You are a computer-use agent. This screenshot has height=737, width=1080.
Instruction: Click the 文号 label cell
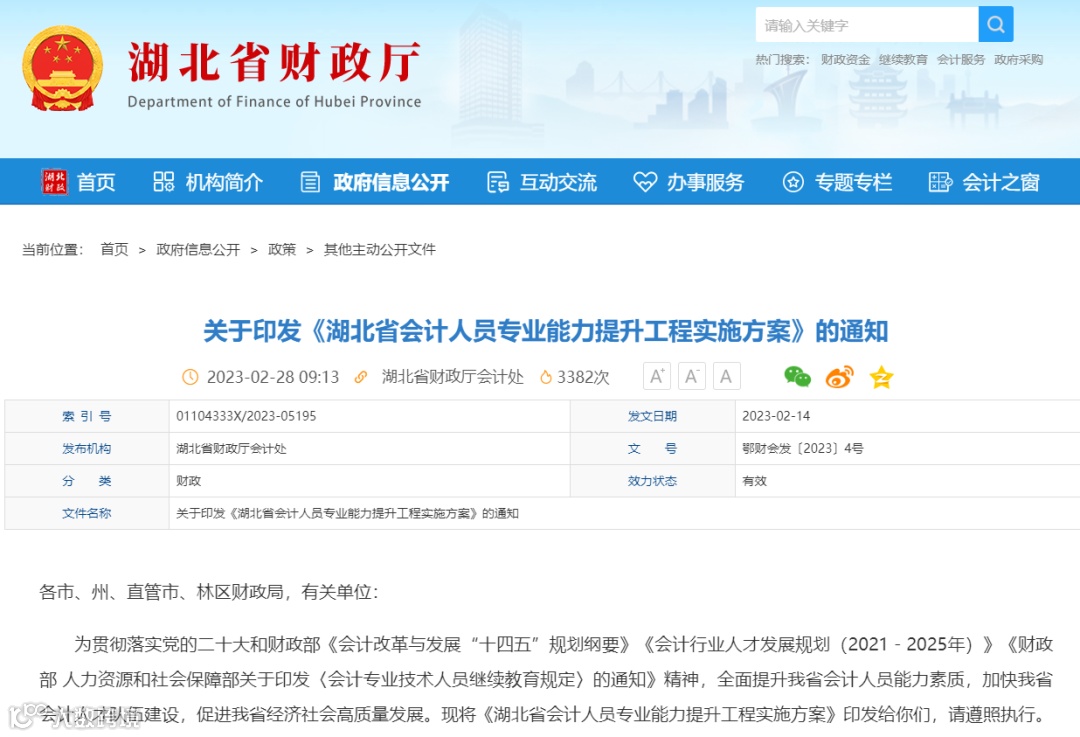pos(652,448)
